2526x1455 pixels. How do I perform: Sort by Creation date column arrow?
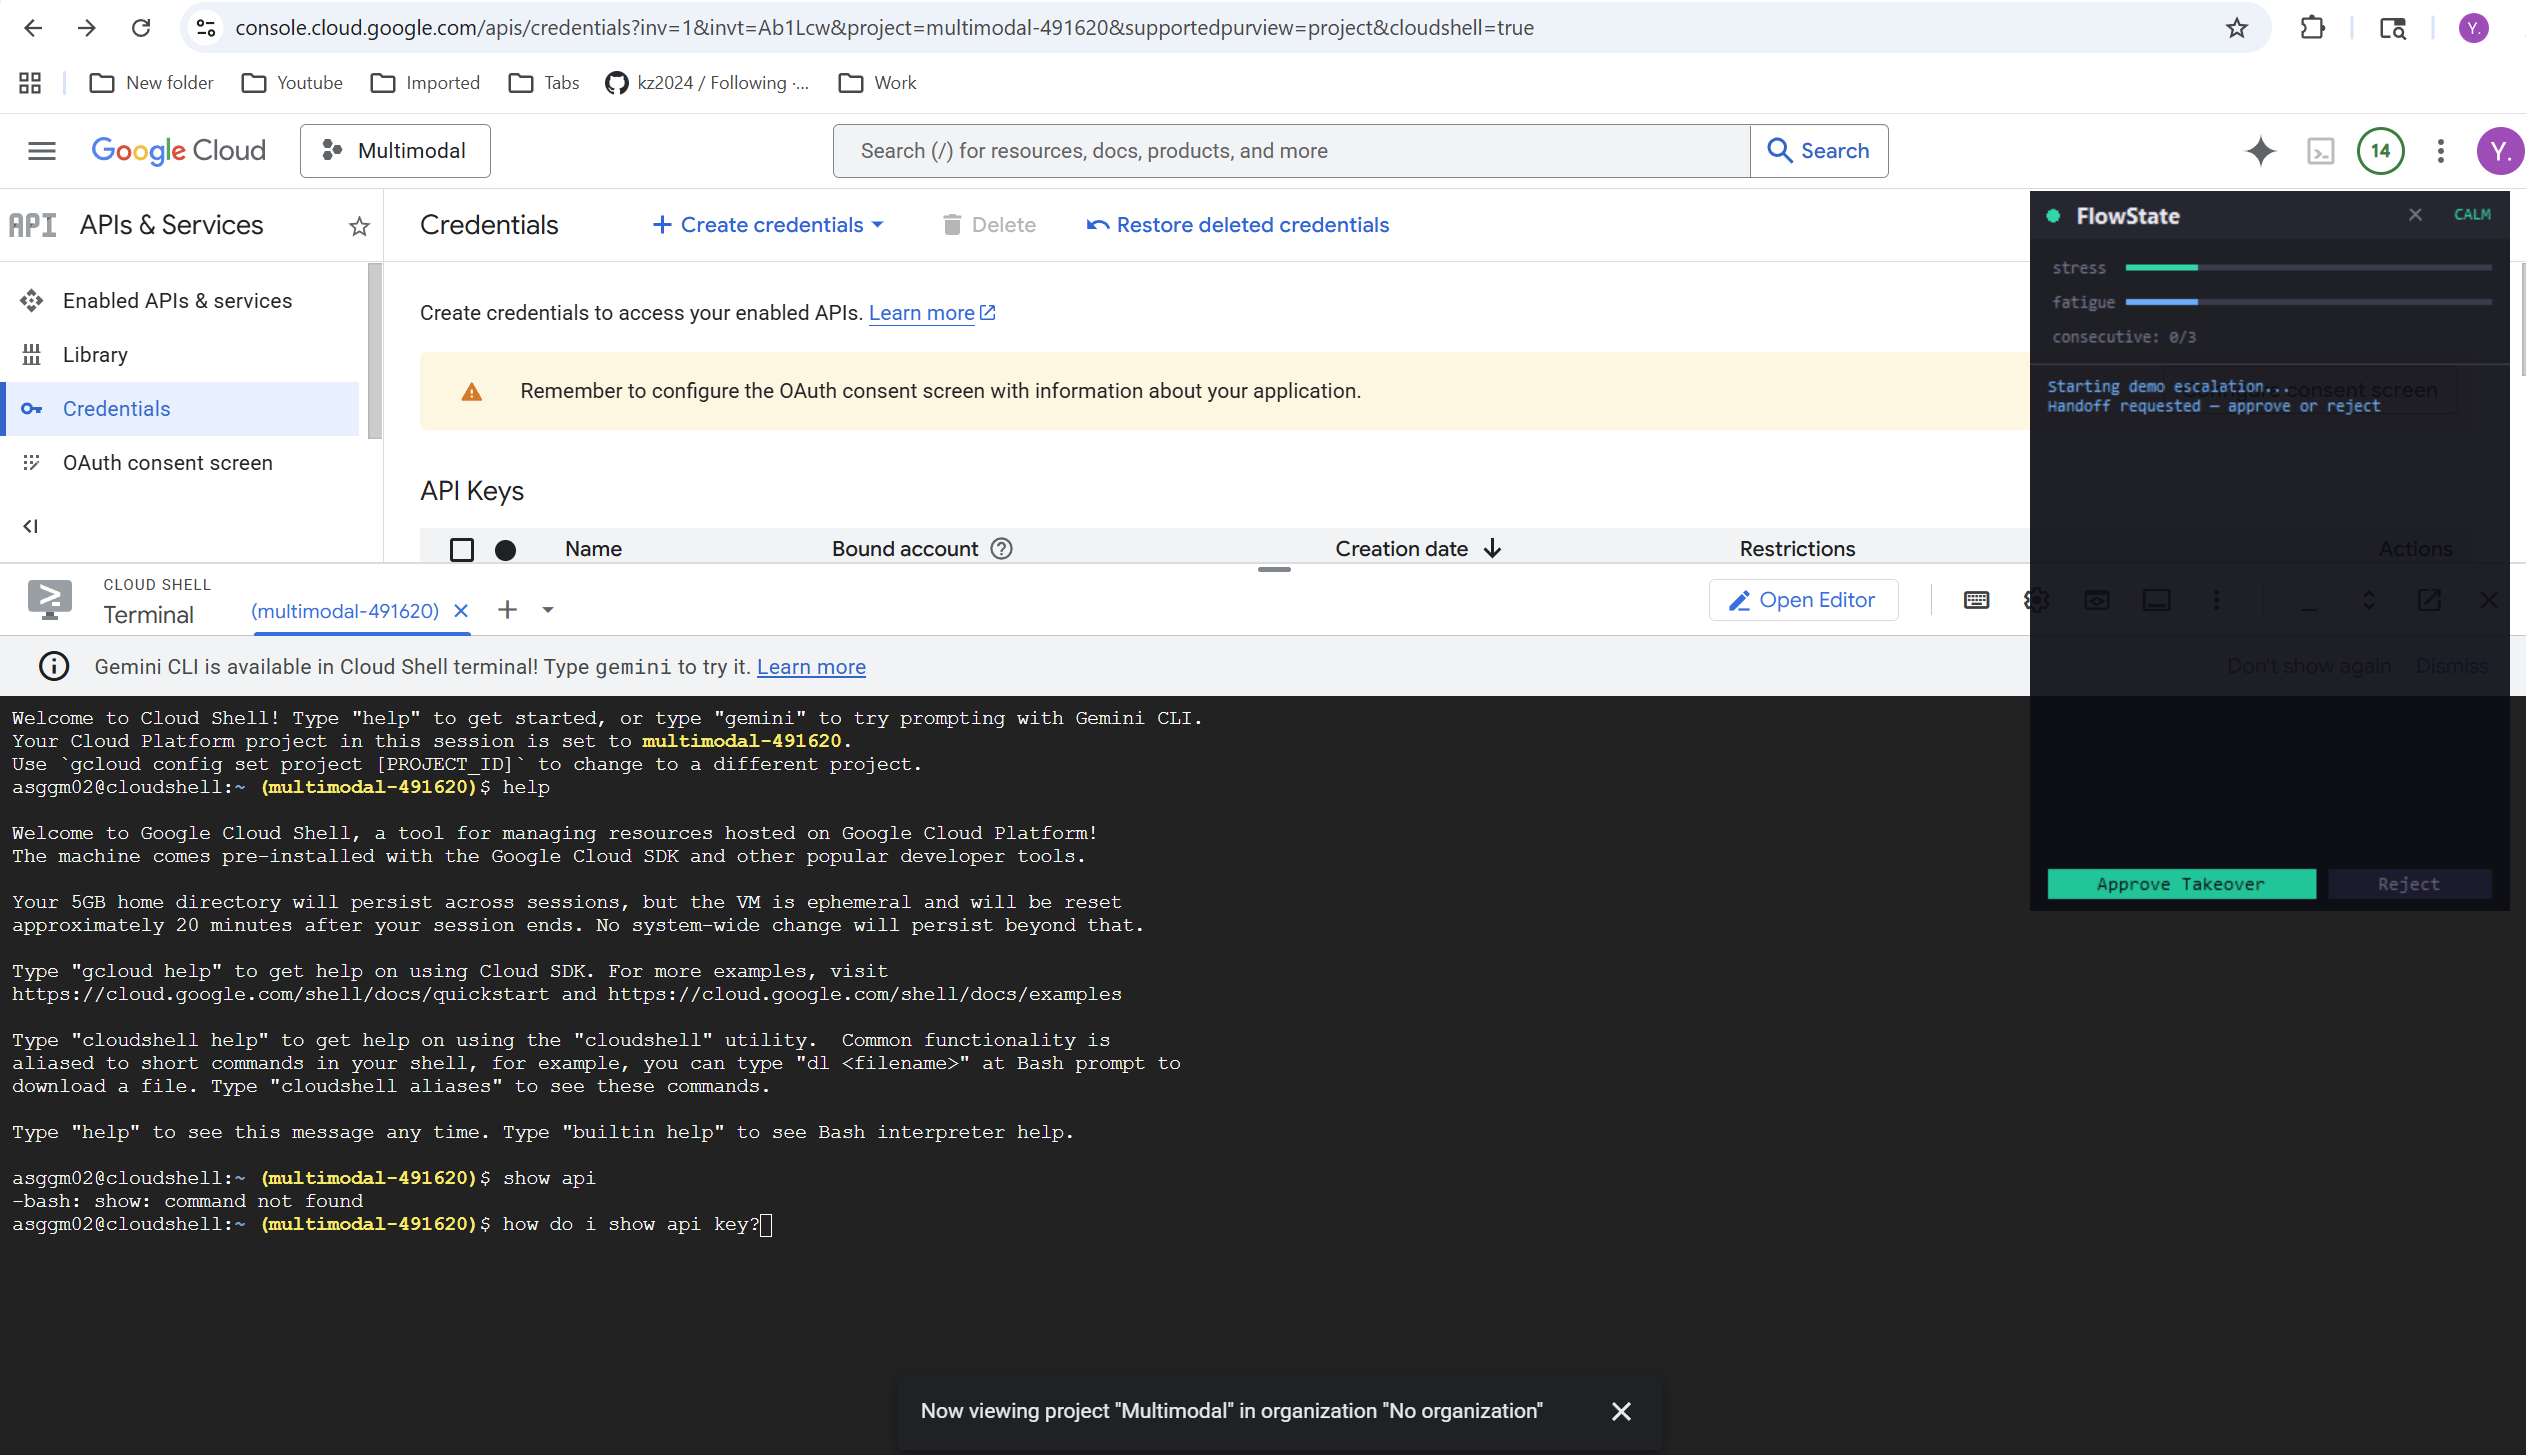coord(1492,549)
